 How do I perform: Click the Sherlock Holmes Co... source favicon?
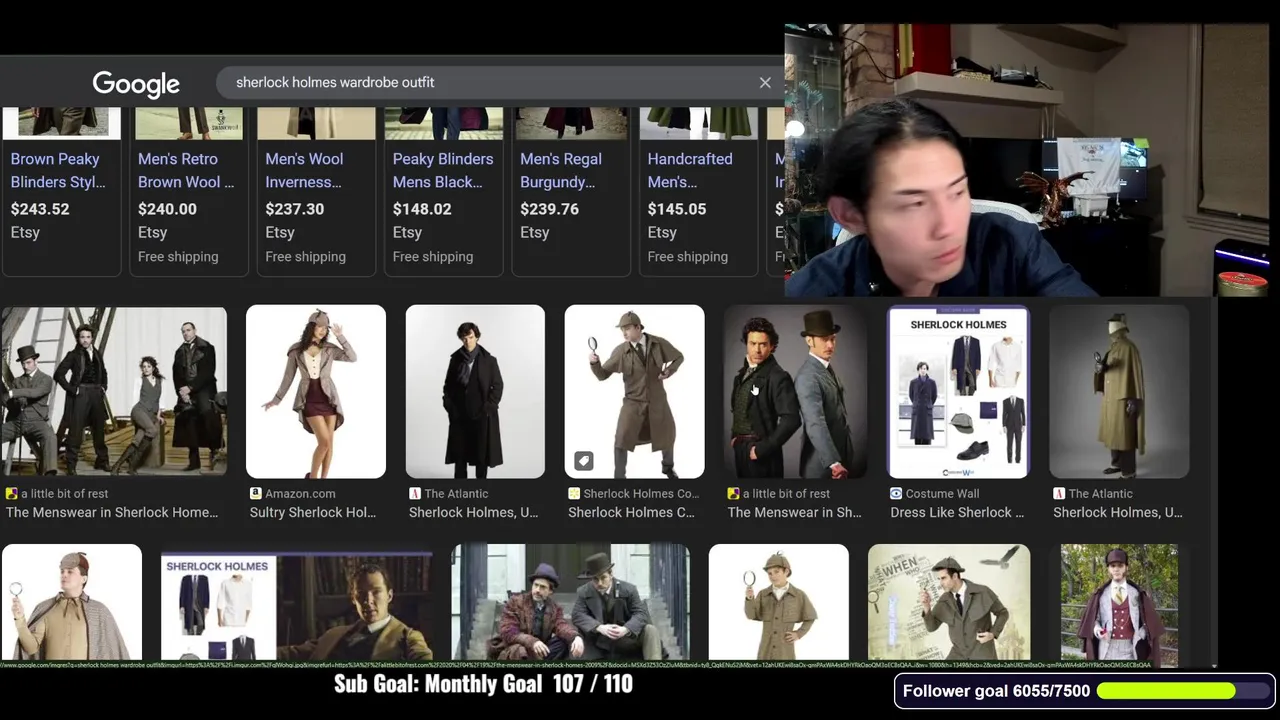coord(574,494)
